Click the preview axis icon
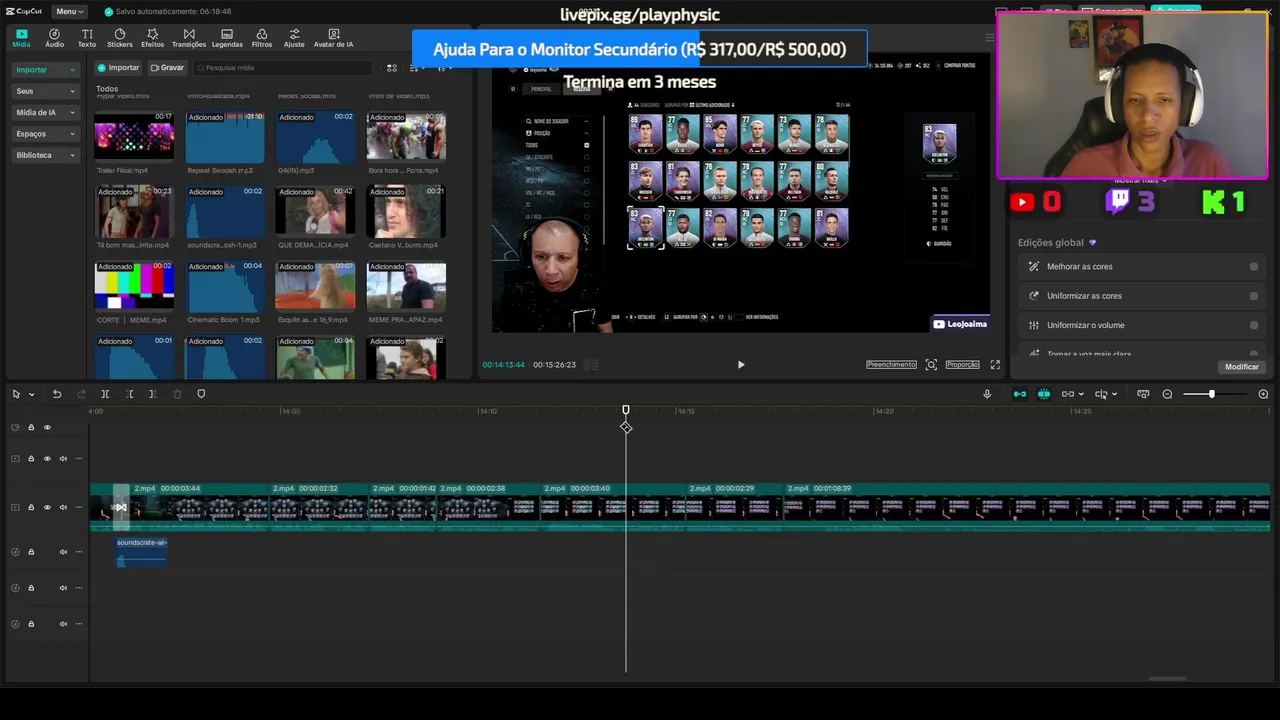This screenshot has height=720, width=1280. pos(1100,394)
